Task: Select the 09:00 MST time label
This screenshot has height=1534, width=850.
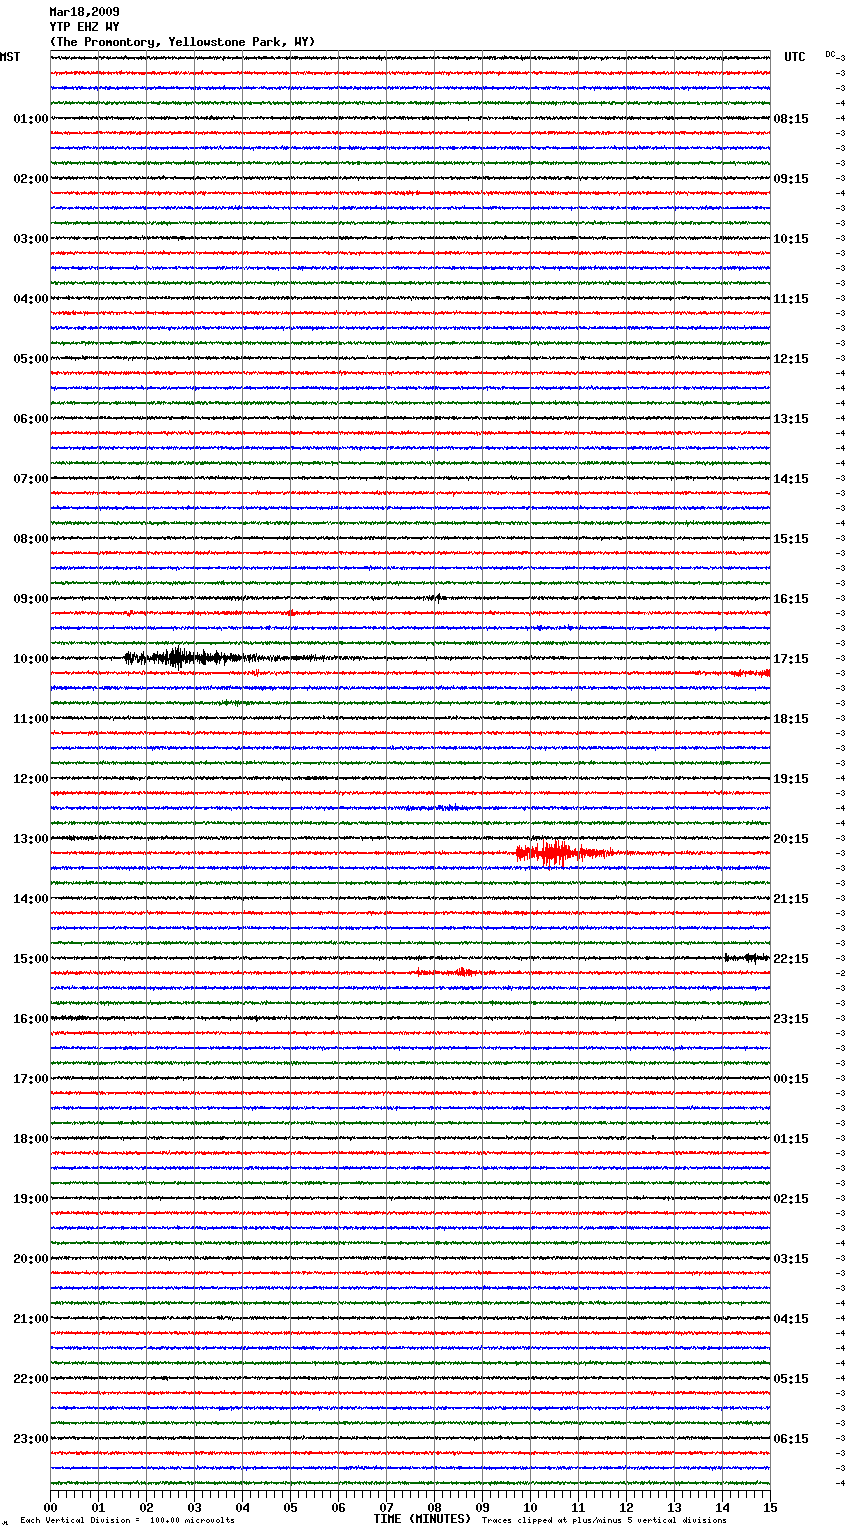Action: pyautogui.click(x=30, y=599)
